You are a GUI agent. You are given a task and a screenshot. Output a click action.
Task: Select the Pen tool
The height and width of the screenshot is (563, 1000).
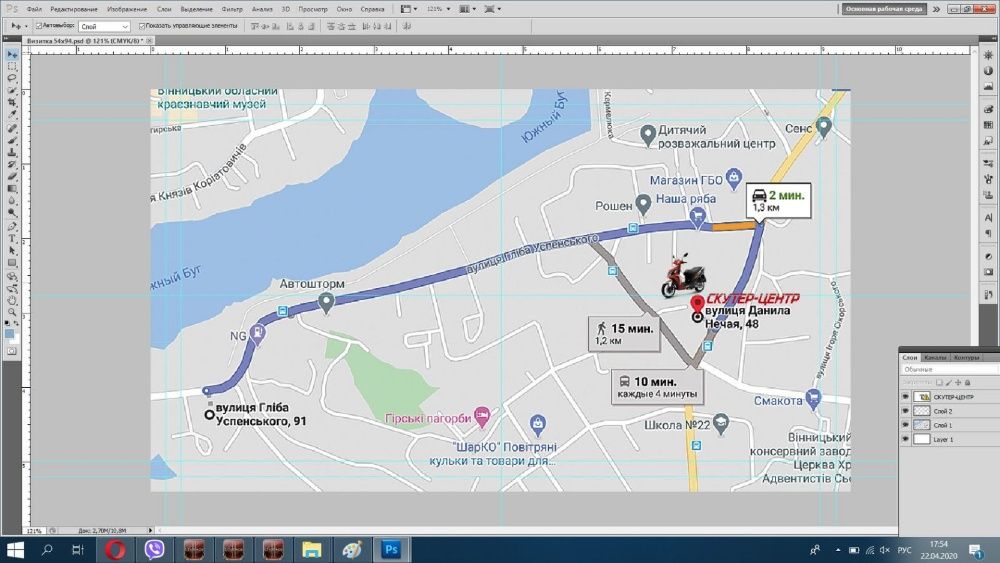(12, 226)
